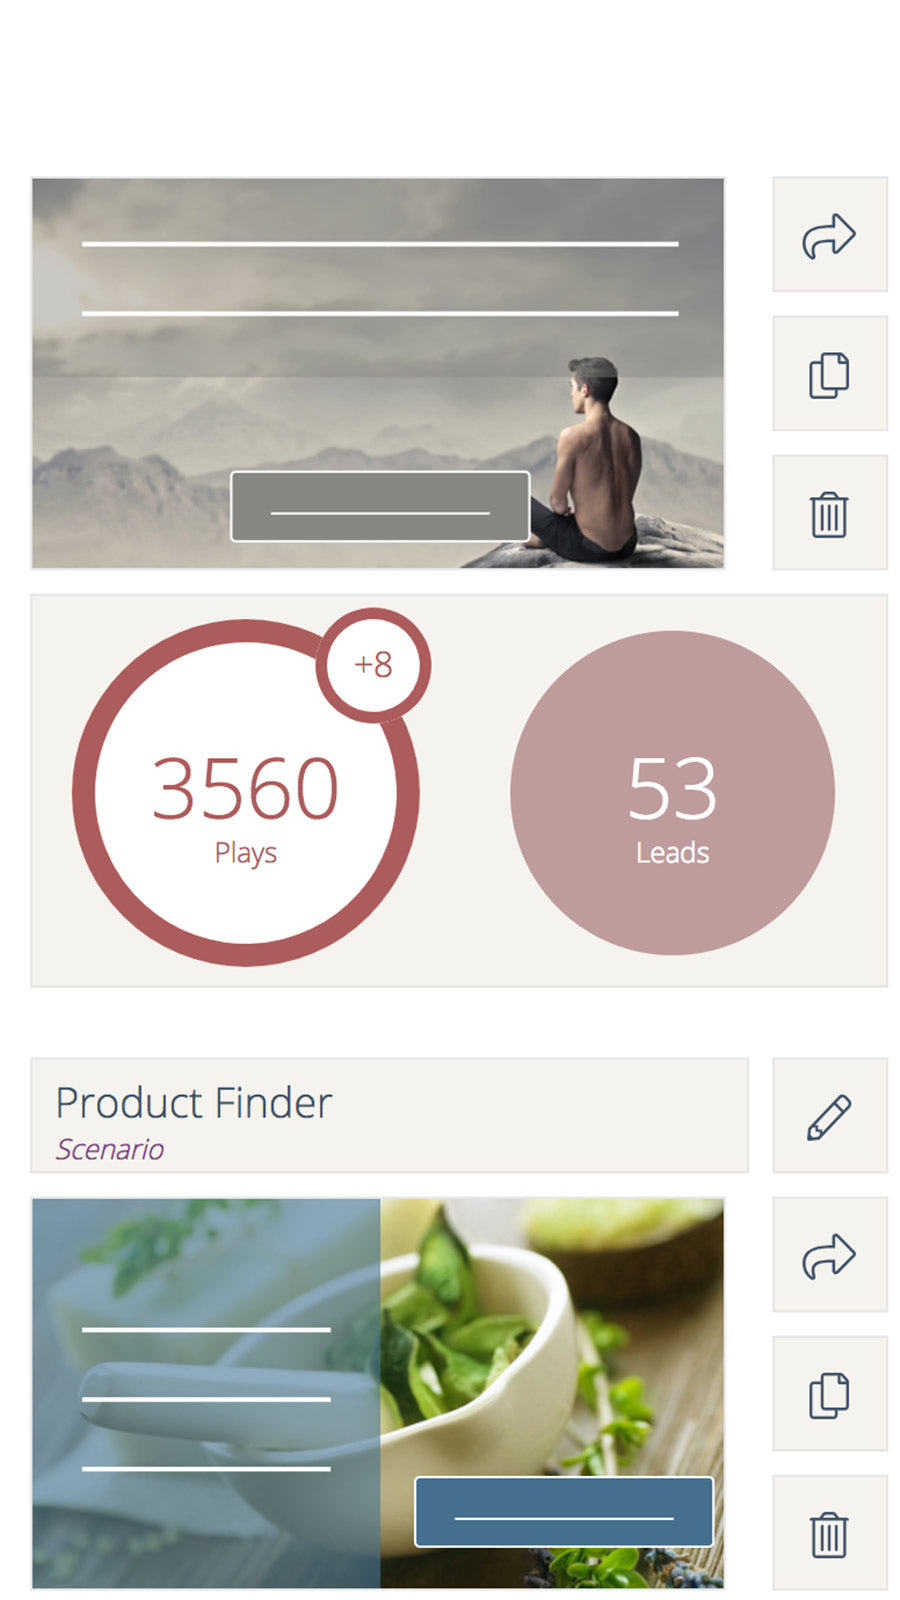Click the copy pages icon on the right sidebar

pyautogui.click(x=829, y=375)
